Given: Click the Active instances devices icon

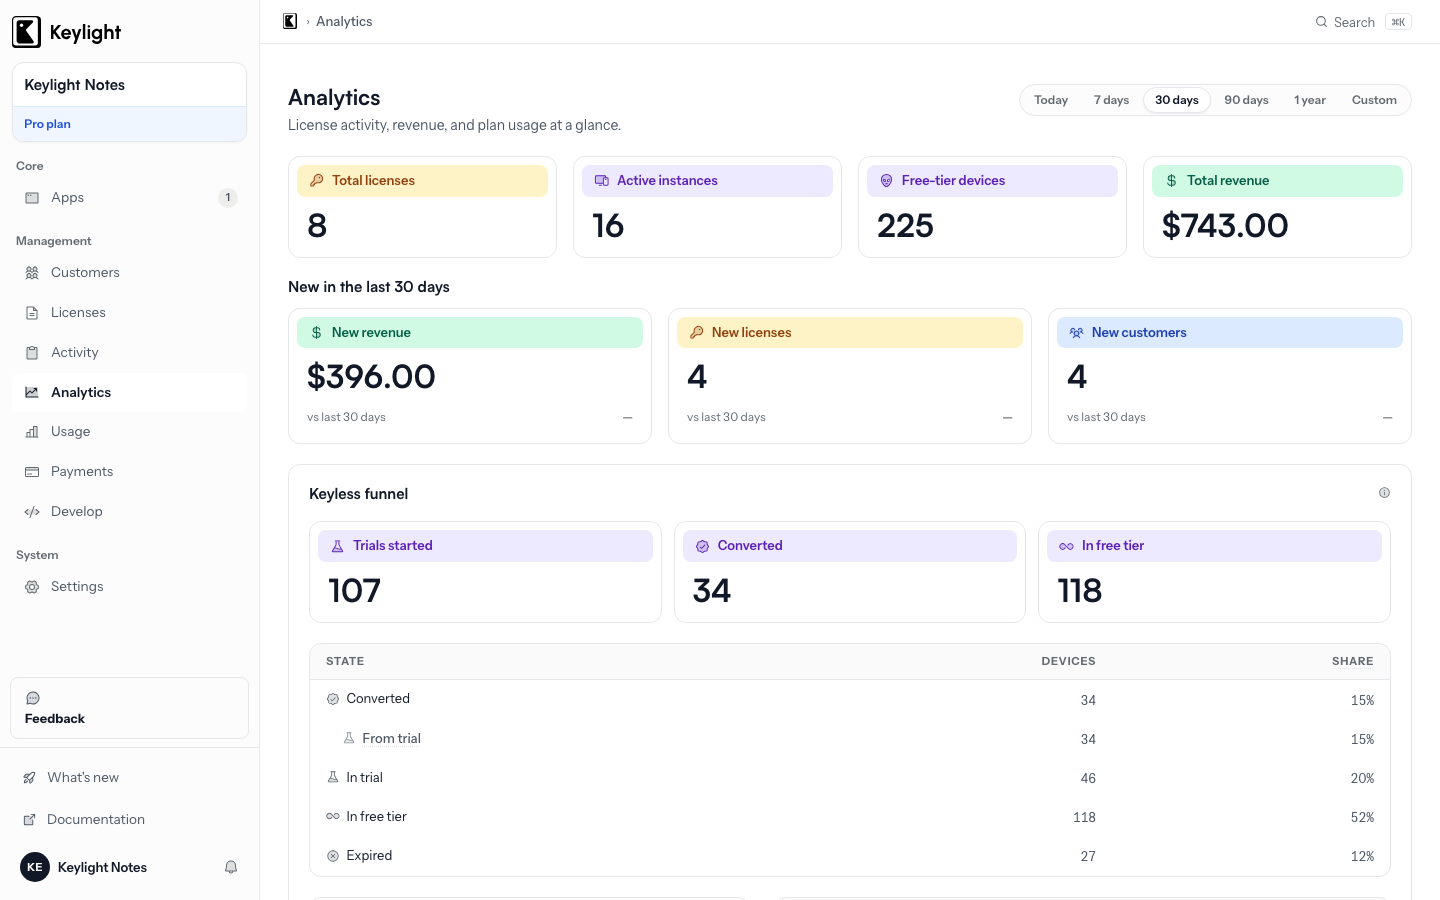Looking at the screenshot, I should 602,181.
